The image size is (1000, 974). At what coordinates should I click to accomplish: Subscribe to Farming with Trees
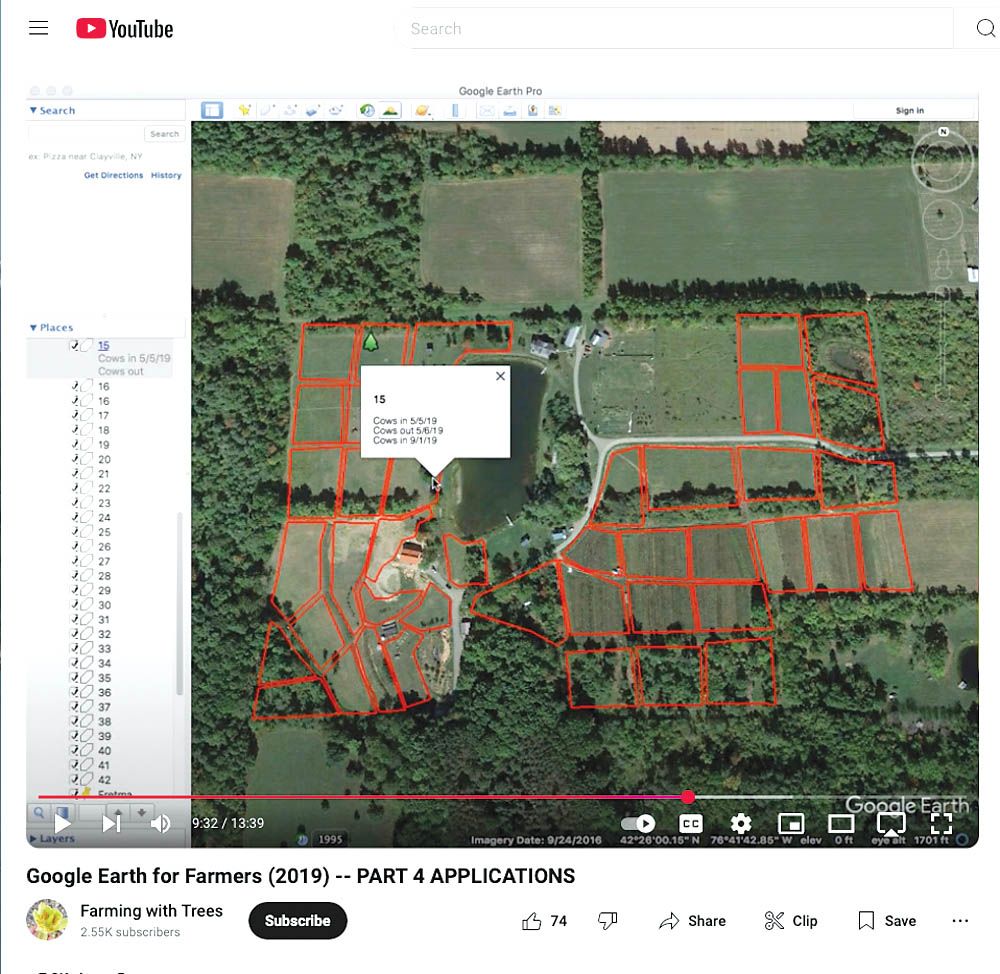pos(297,921)
